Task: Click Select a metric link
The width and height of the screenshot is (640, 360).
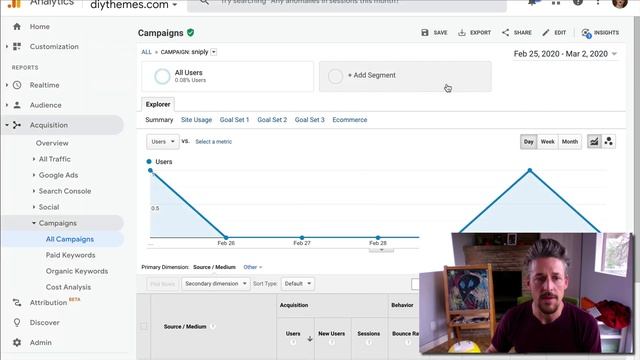Action: pyautogui.click(x=213, y=142)
